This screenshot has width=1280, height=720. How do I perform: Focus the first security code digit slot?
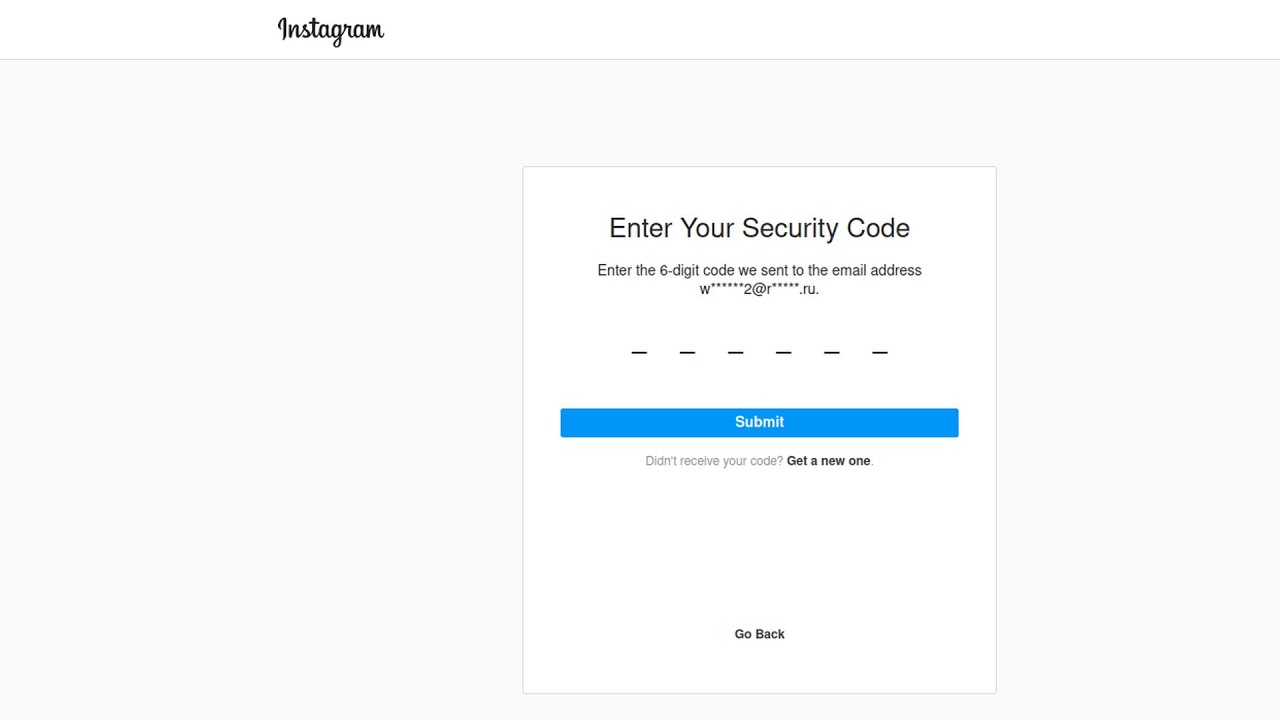click(639, 346)
